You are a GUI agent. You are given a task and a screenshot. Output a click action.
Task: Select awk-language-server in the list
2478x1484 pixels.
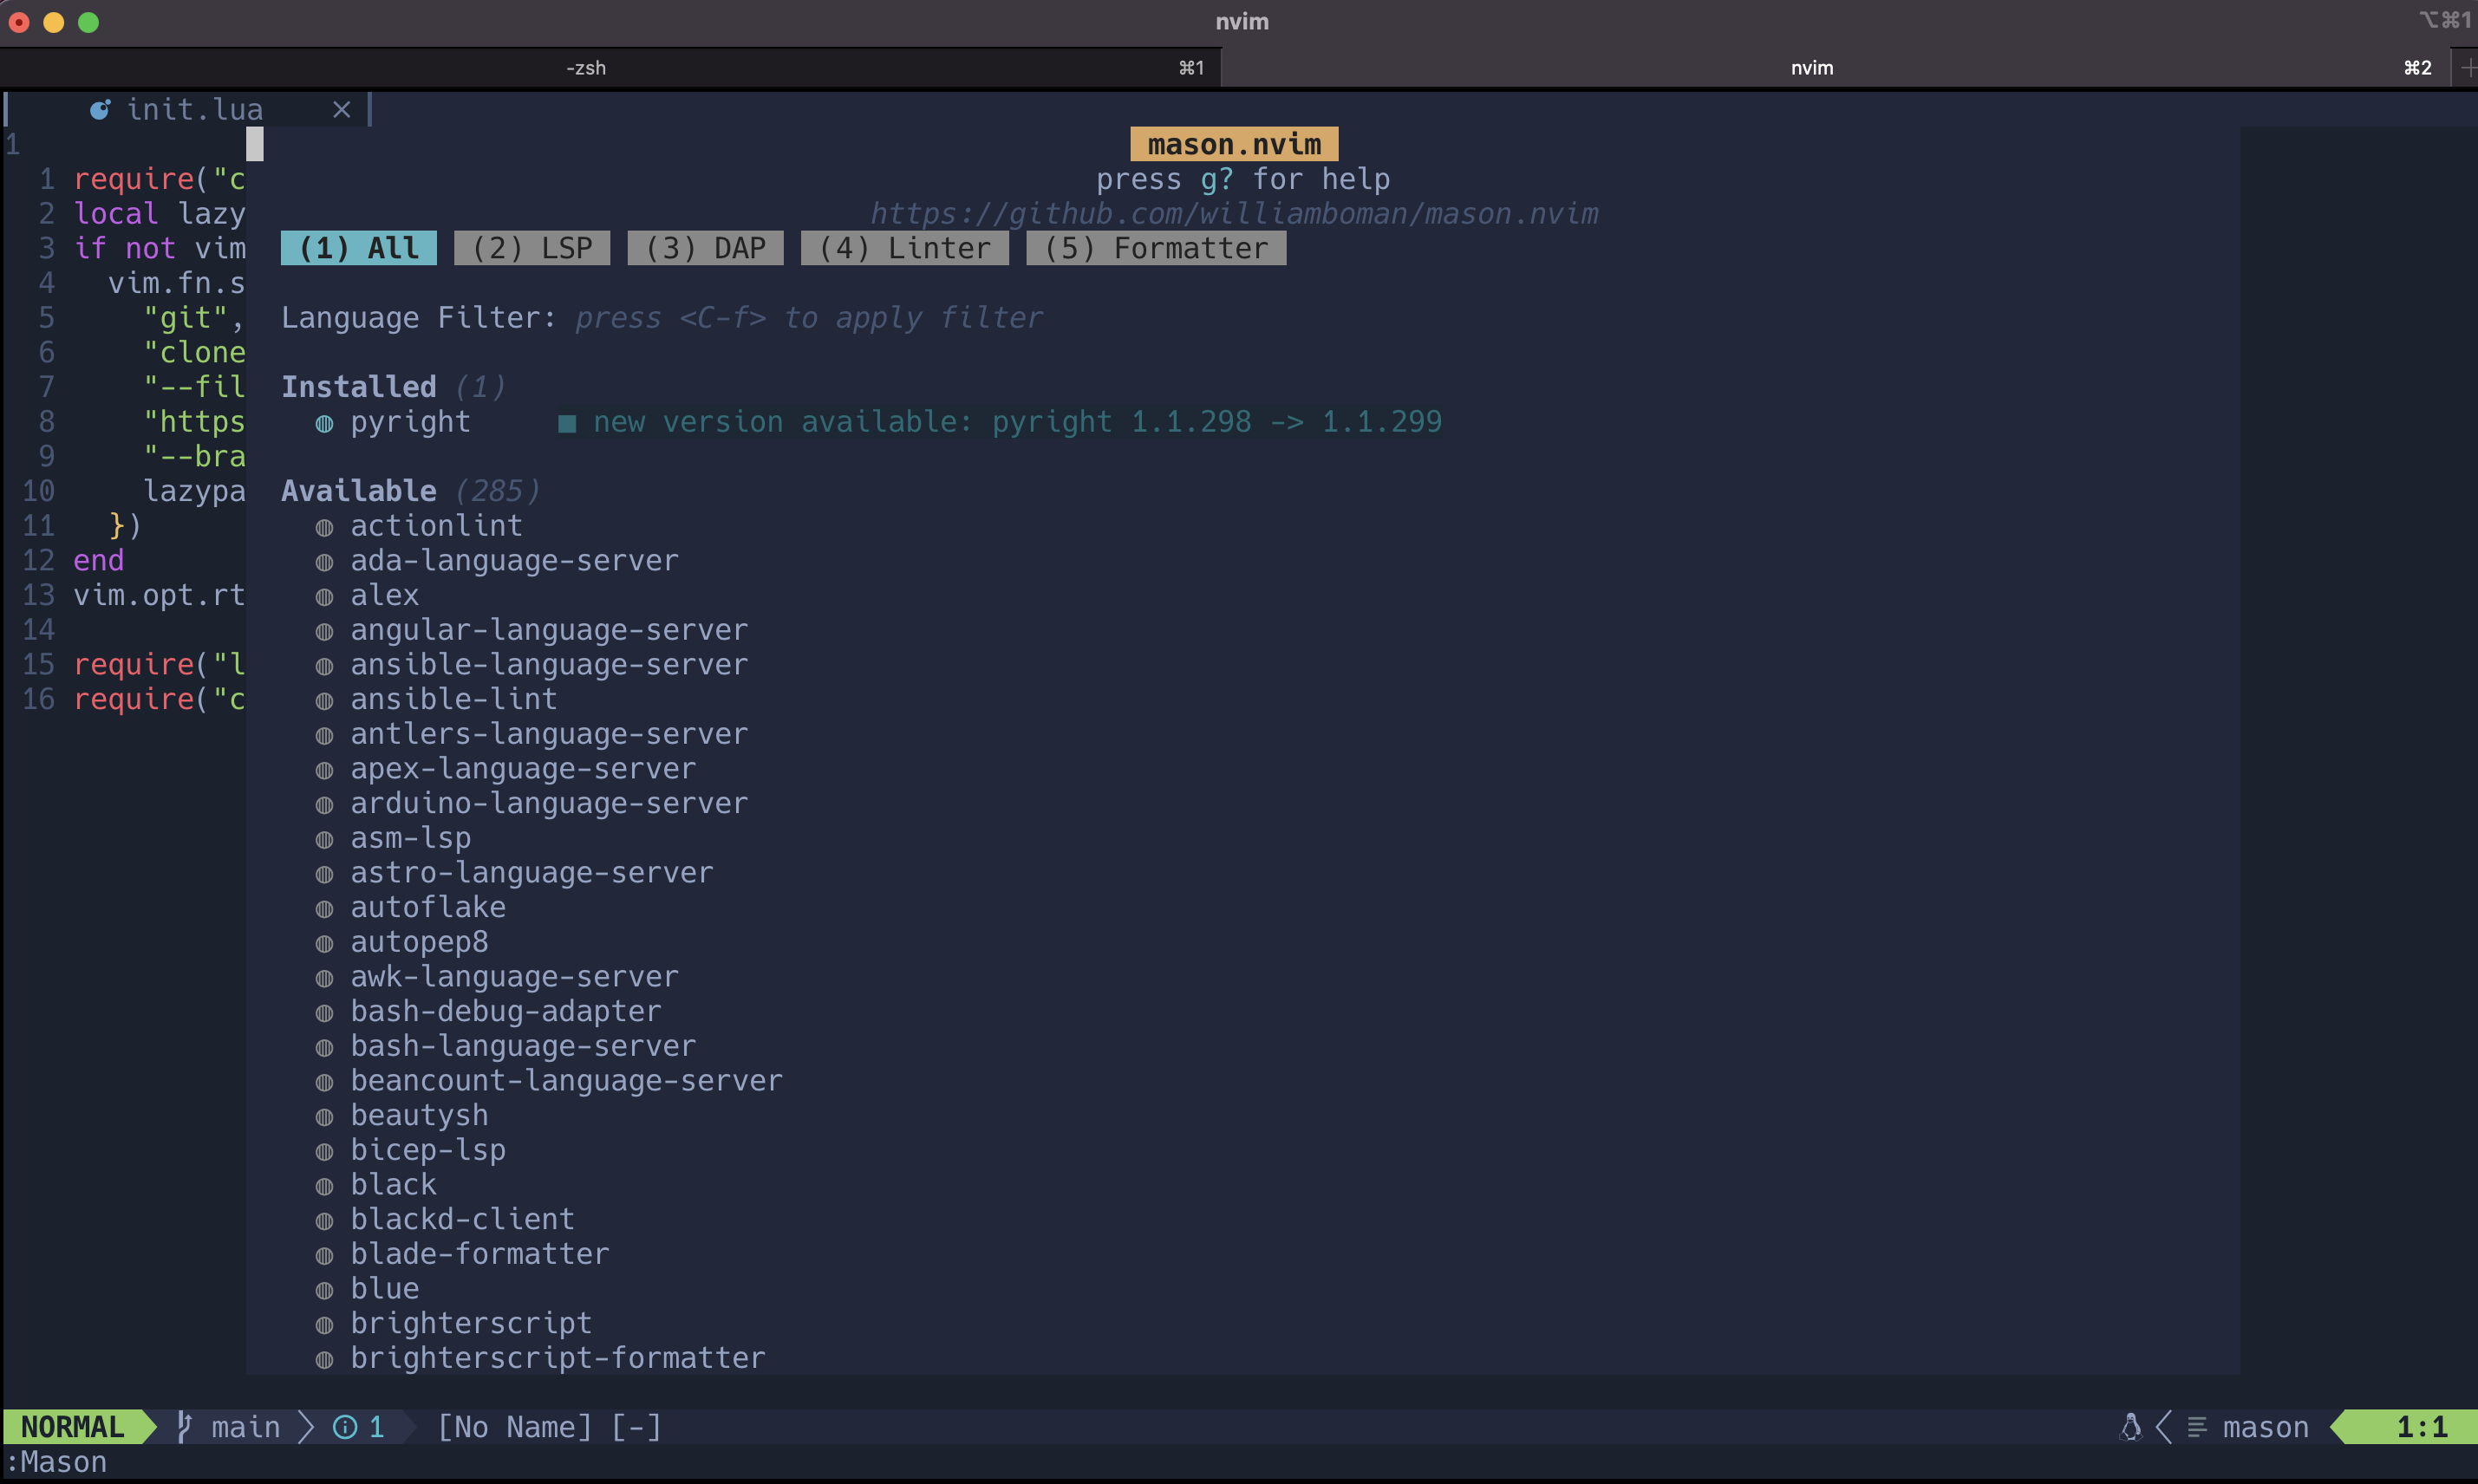[514, 976]
